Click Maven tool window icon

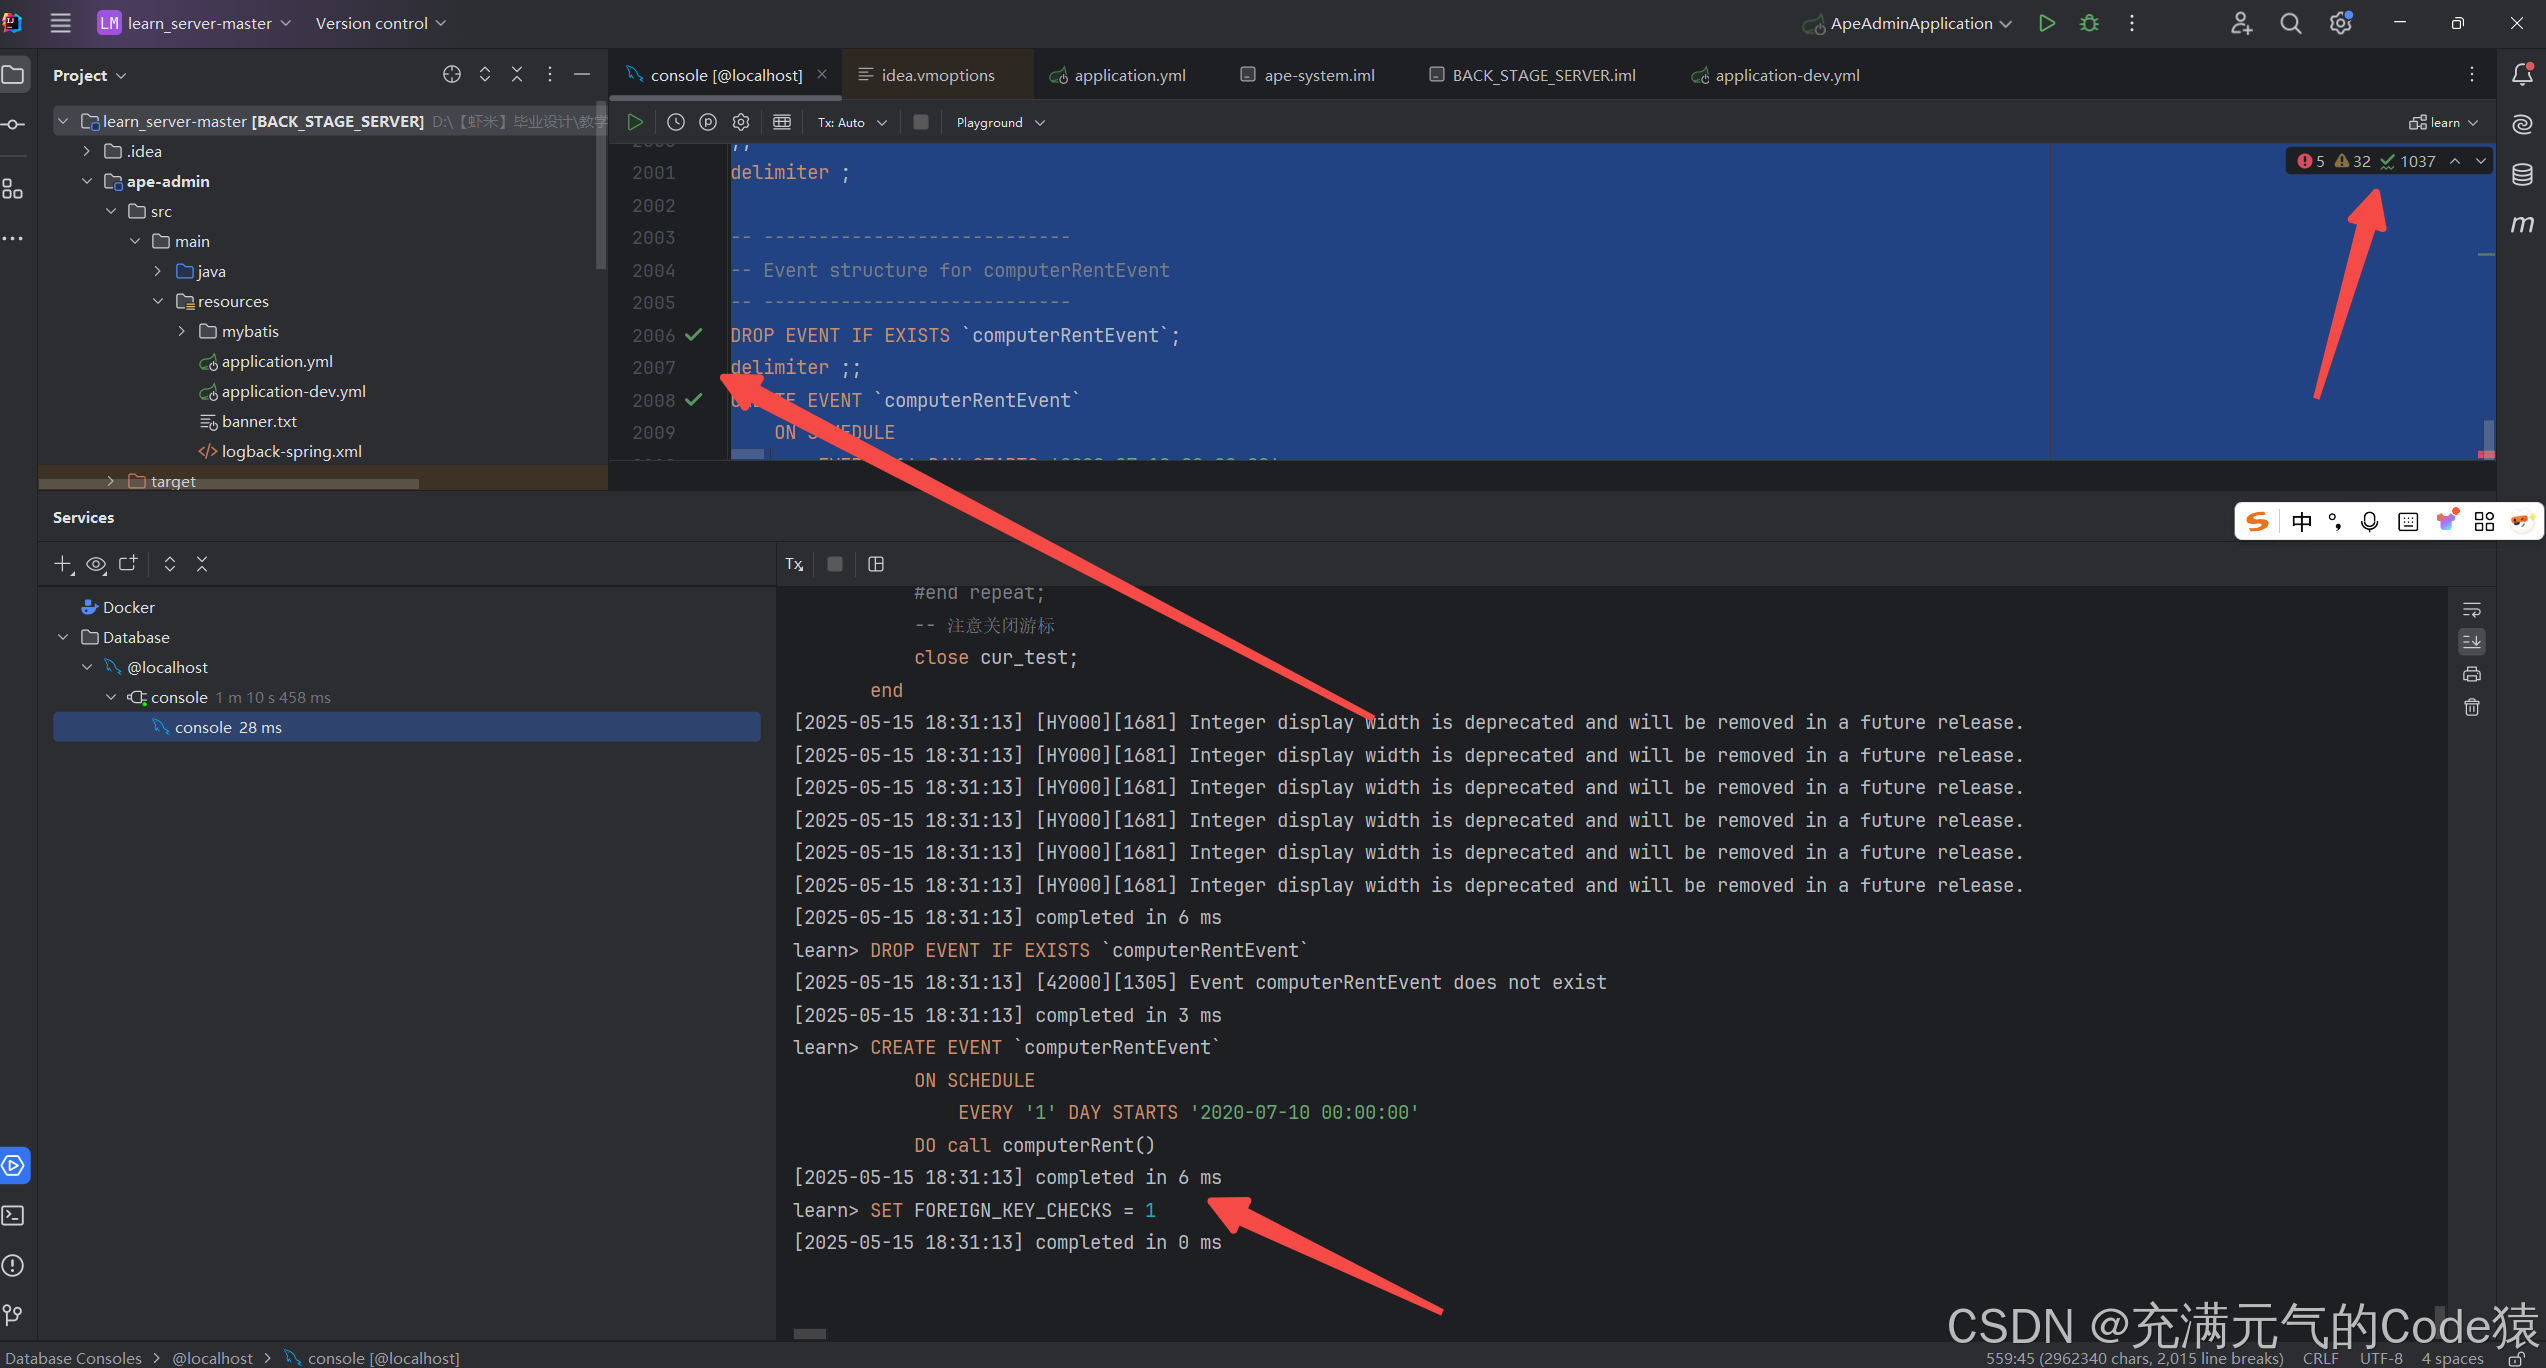[2522, 224]
